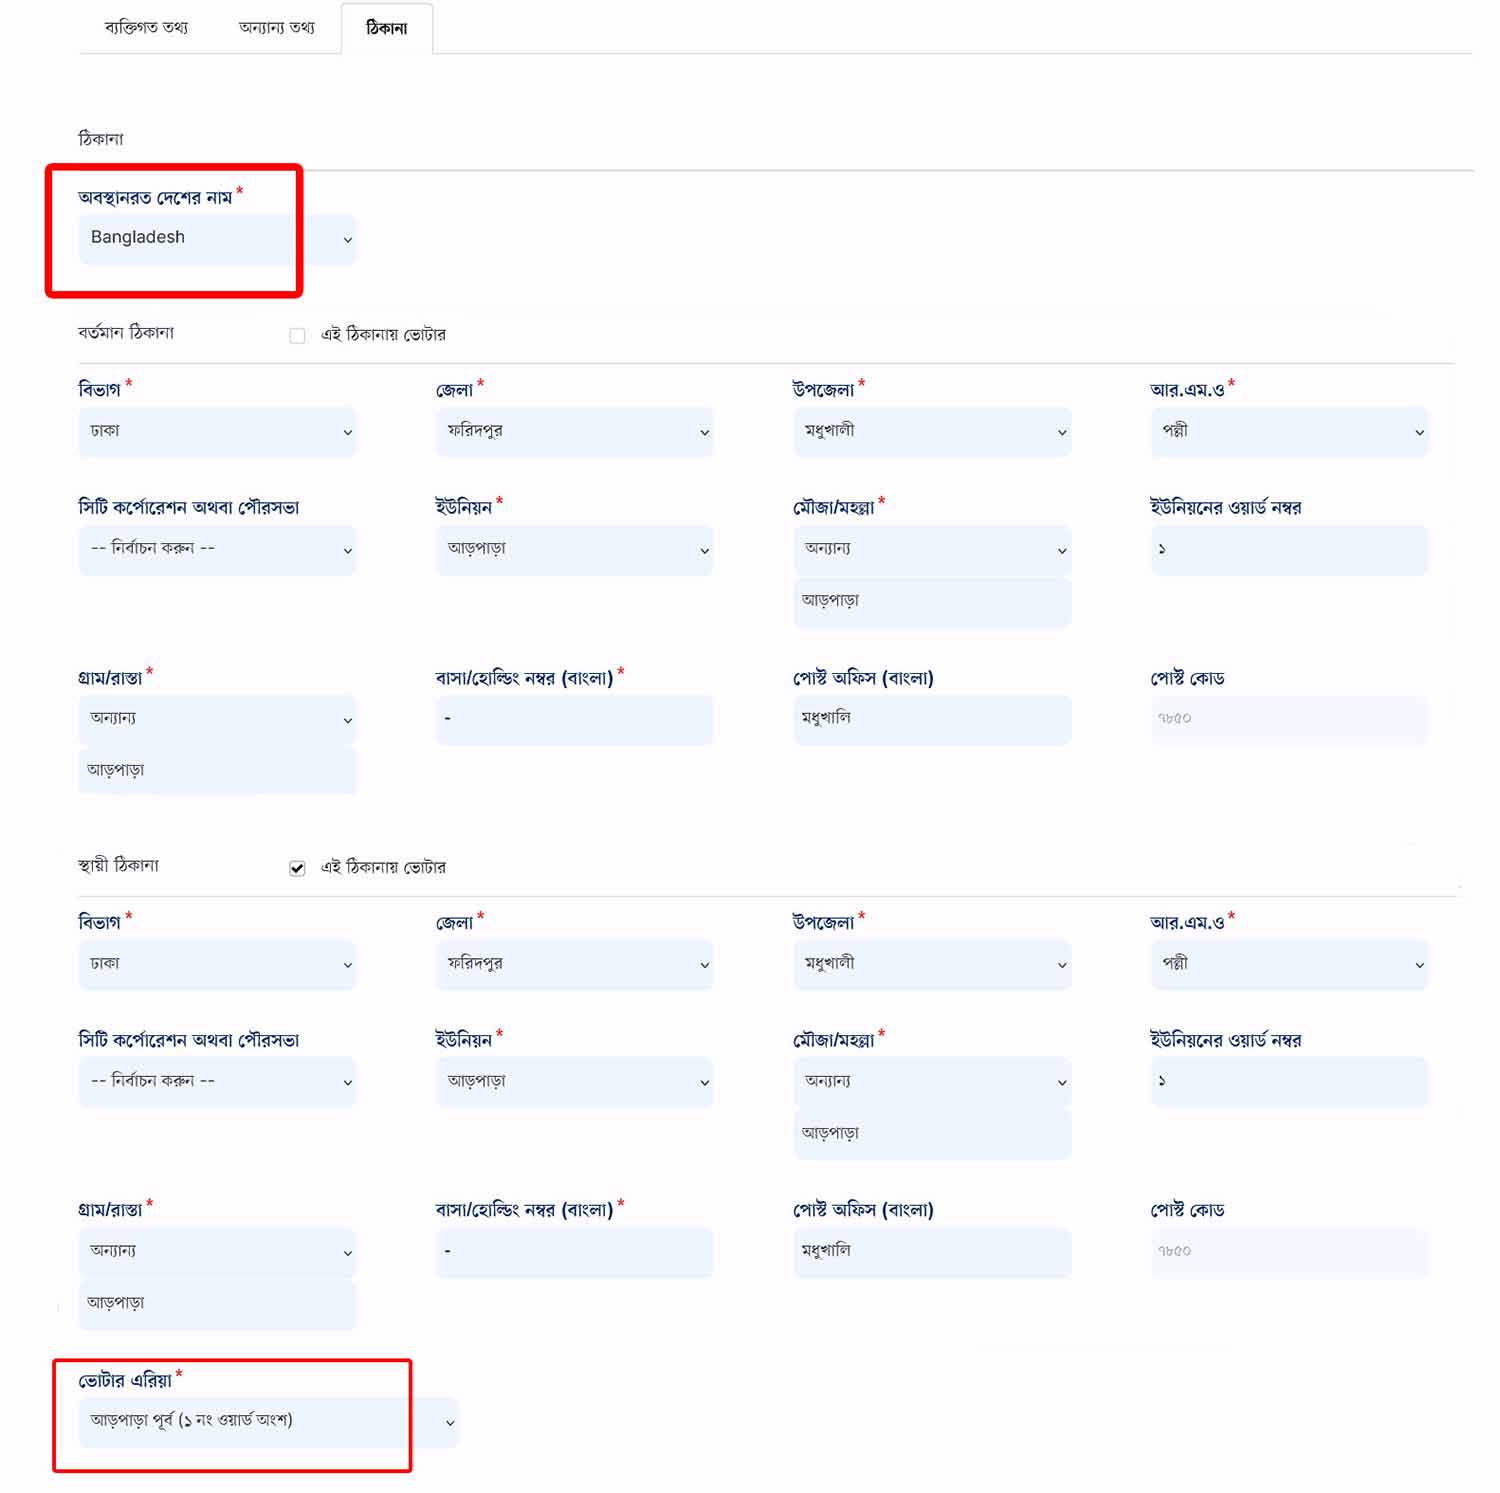Expand the বিভাগ dropdown in the present address

pyautogui.click(x=217, y=432)
